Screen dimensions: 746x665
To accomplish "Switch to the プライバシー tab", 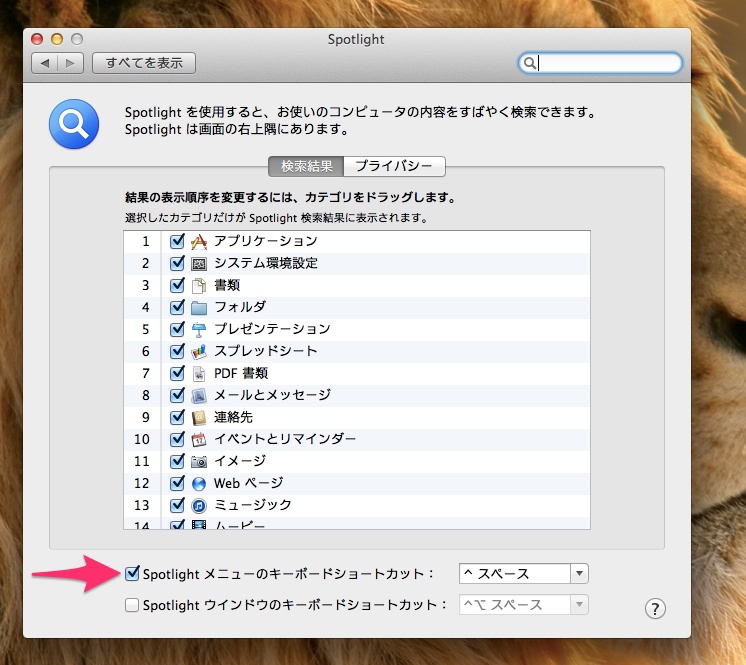I will [x=394, y=166].
